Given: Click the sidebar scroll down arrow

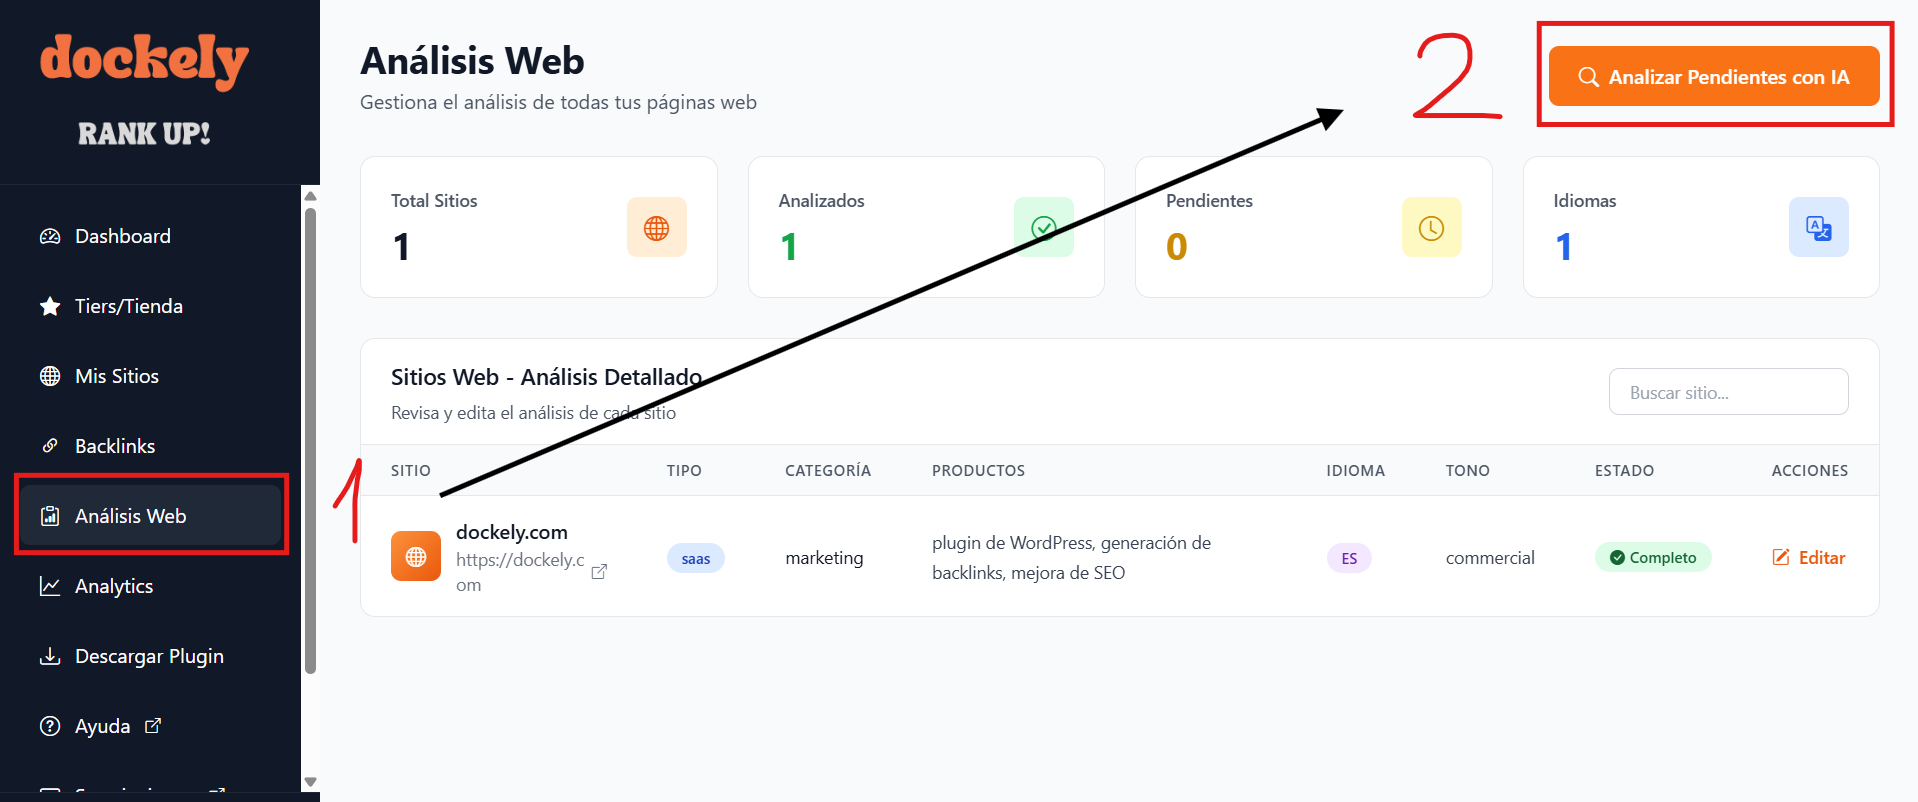Looking at the screenshot, I should 310,782.
